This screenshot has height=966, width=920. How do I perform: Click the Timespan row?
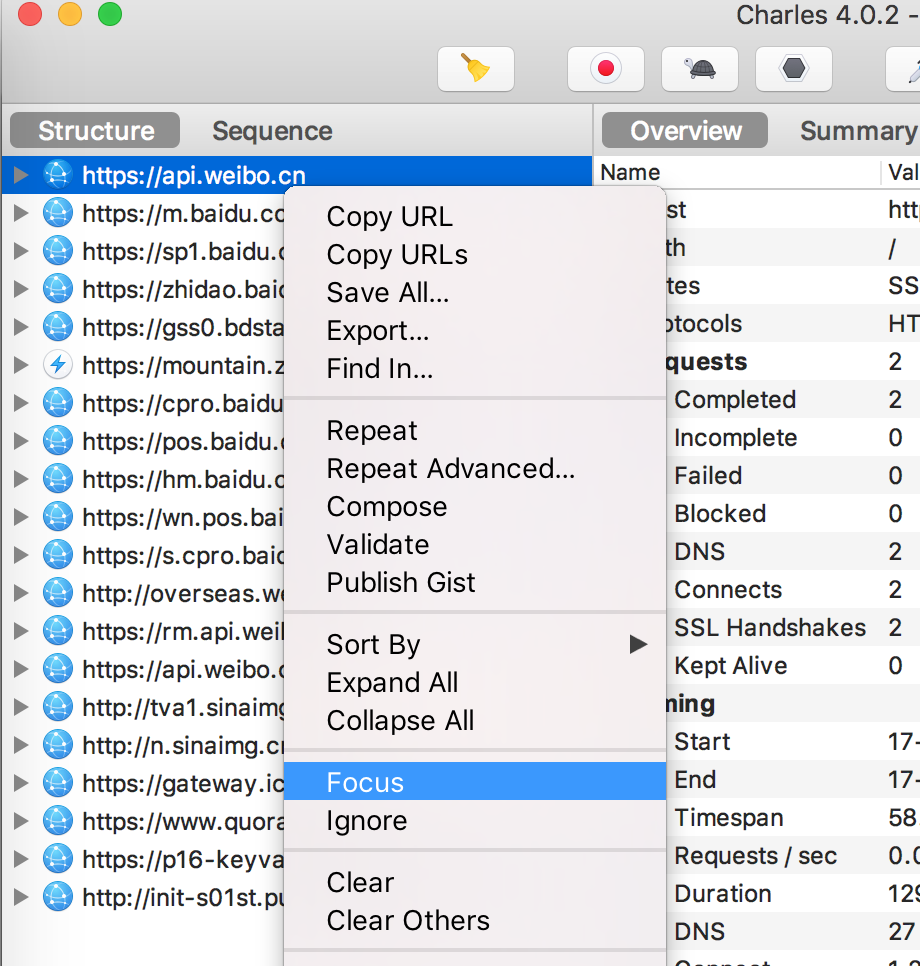pyautogui.click(x=793, y=818)
